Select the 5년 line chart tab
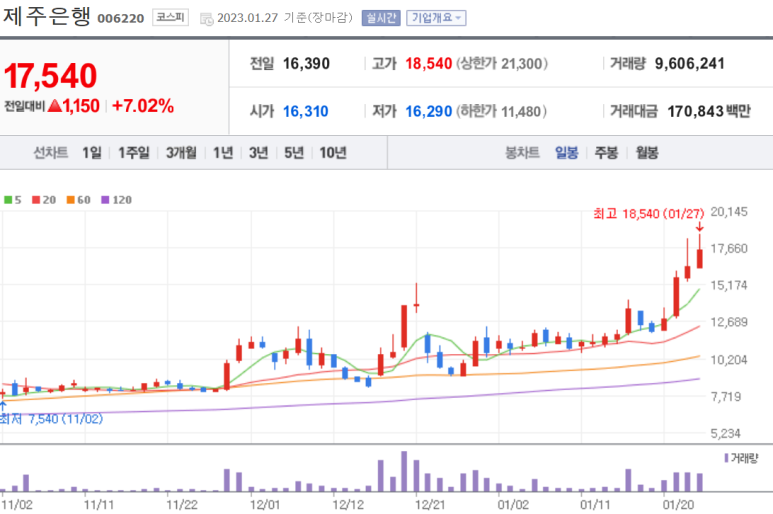This screenshot has height=514, width=773. (x=294, y=153)
